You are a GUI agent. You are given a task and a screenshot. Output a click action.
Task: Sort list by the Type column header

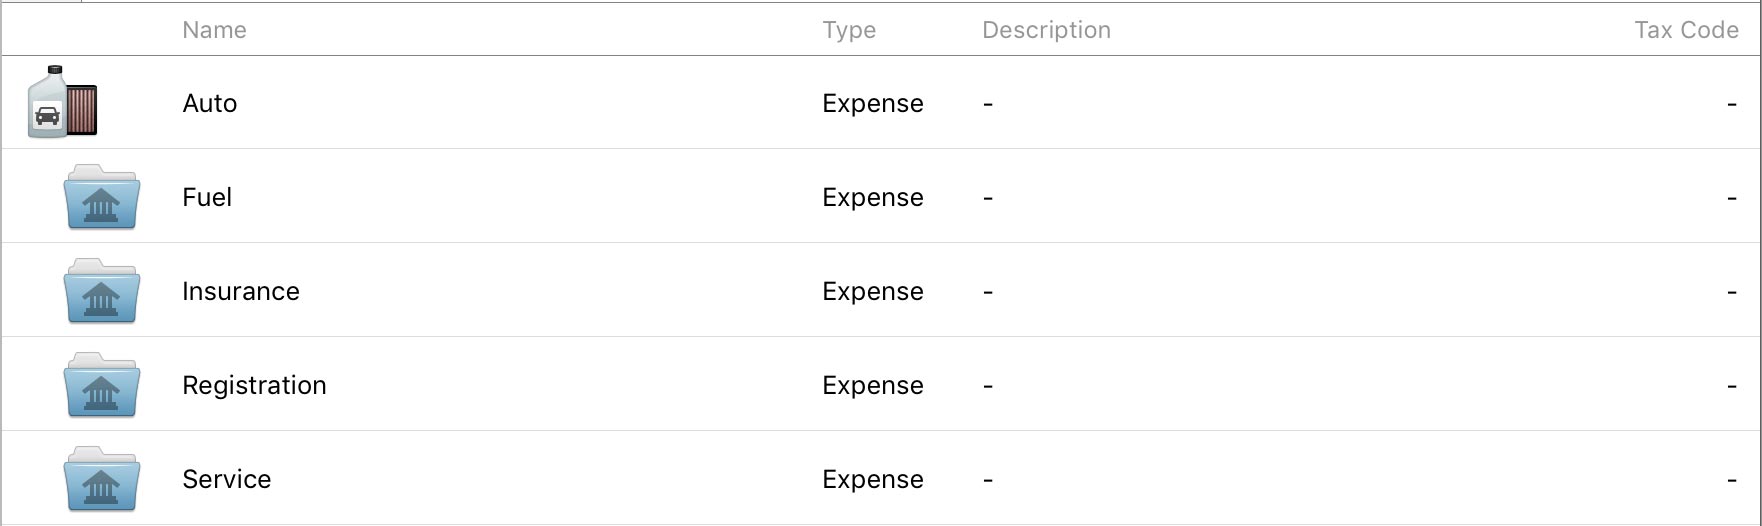pyautogui.click(x=849, y=30)
